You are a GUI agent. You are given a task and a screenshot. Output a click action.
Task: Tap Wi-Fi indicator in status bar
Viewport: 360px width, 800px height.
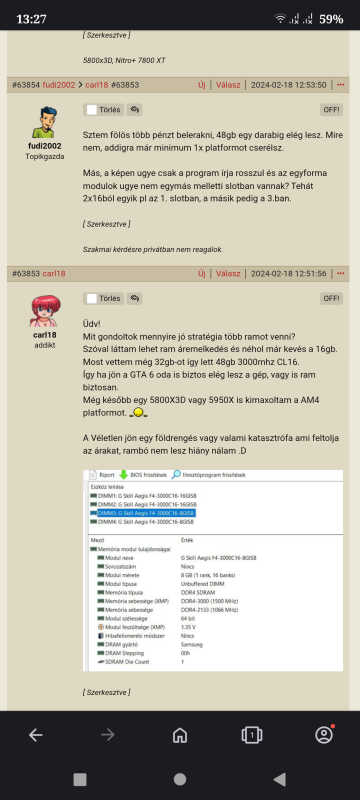coord(280,19)
